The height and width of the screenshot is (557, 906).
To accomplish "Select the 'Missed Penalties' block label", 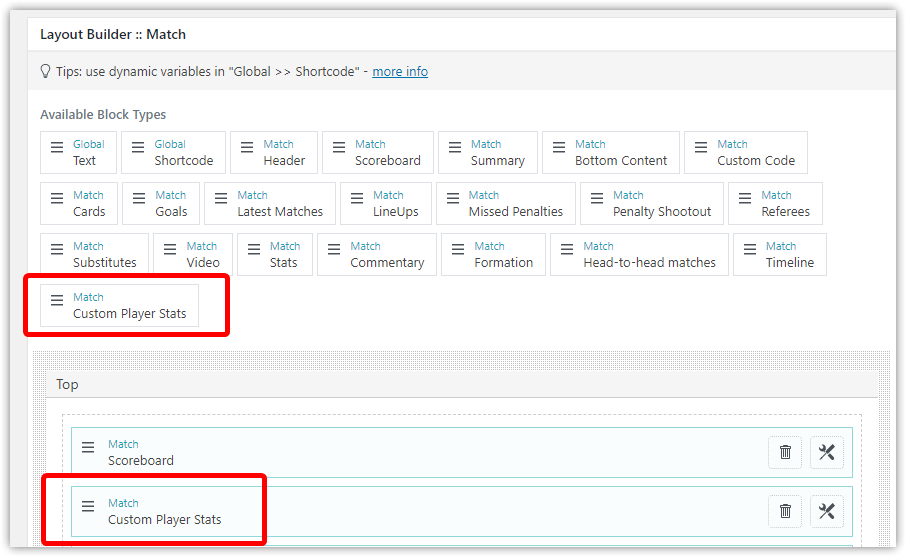I will pyautogui.click(x=515, y=211).
